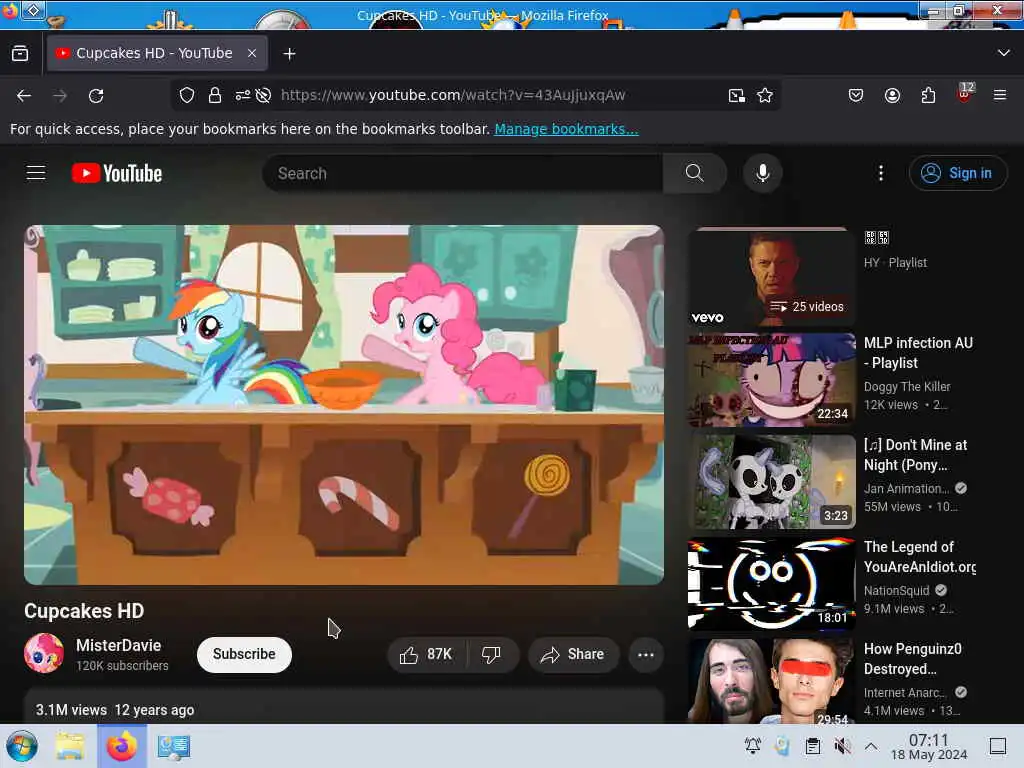Click the Firefox View icon
The width and height of the screenshot is (1024, 768).
click(20, 54)
